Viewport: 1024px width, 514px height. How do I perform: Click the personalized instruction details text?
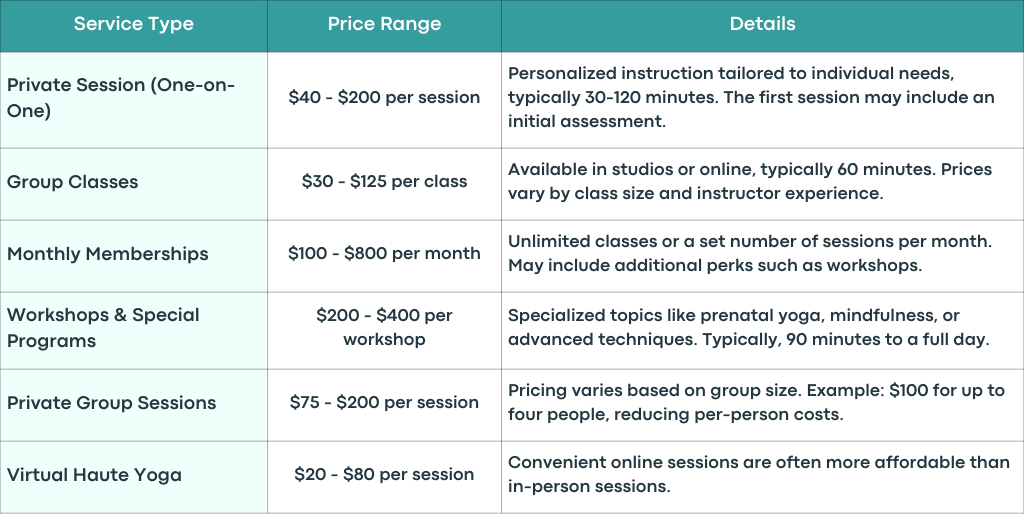(751, 97)
